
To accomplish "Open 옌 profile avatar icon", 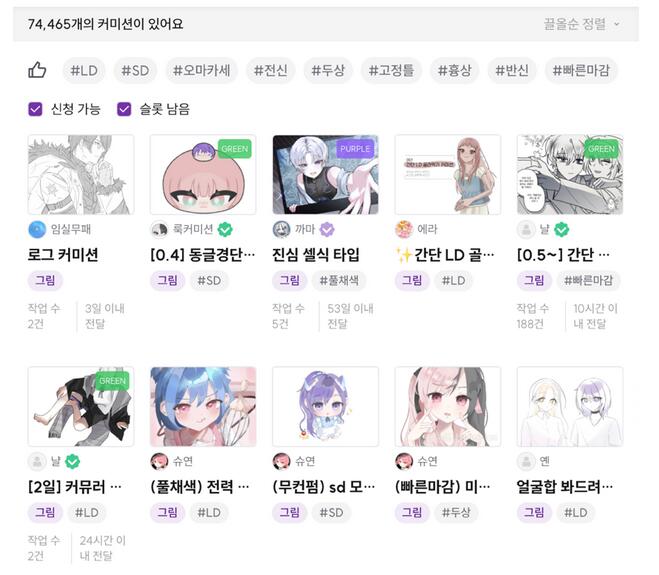I will point(526,461).
